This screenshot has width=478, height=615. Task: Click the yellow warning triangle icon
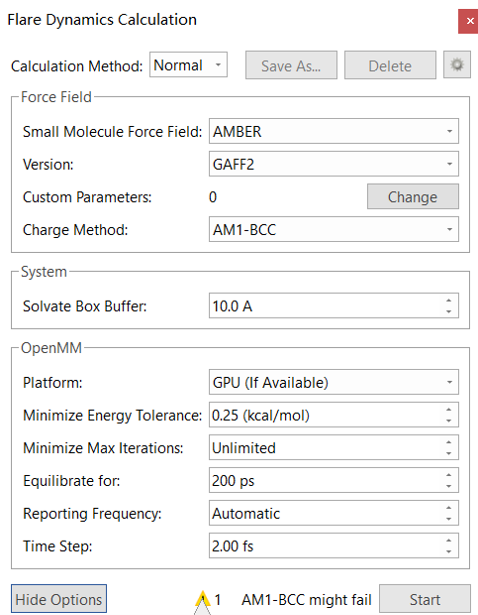pos(203,600)
